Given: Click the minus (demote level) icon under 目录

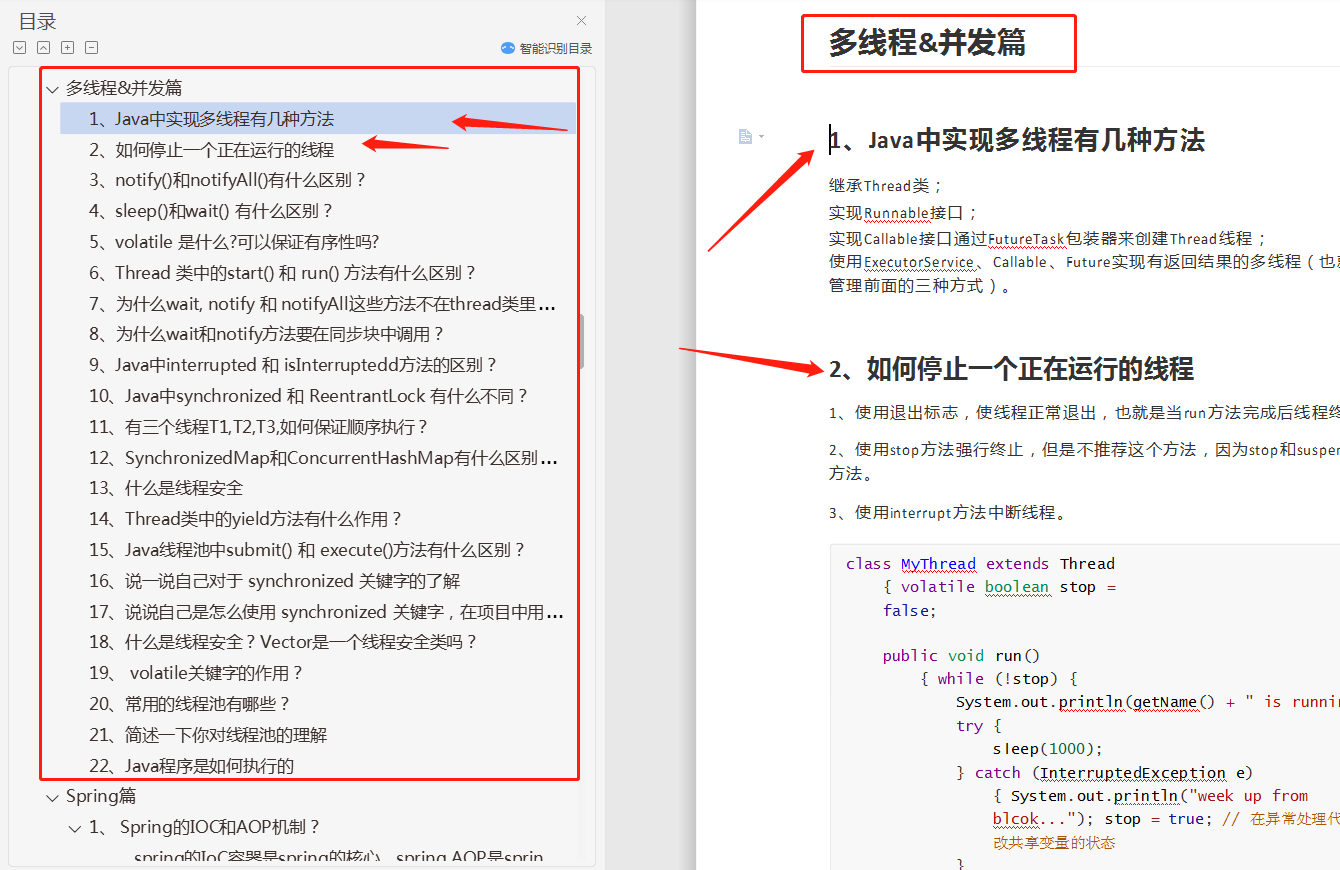Looking at the screenshot, I should coord(91,47).
